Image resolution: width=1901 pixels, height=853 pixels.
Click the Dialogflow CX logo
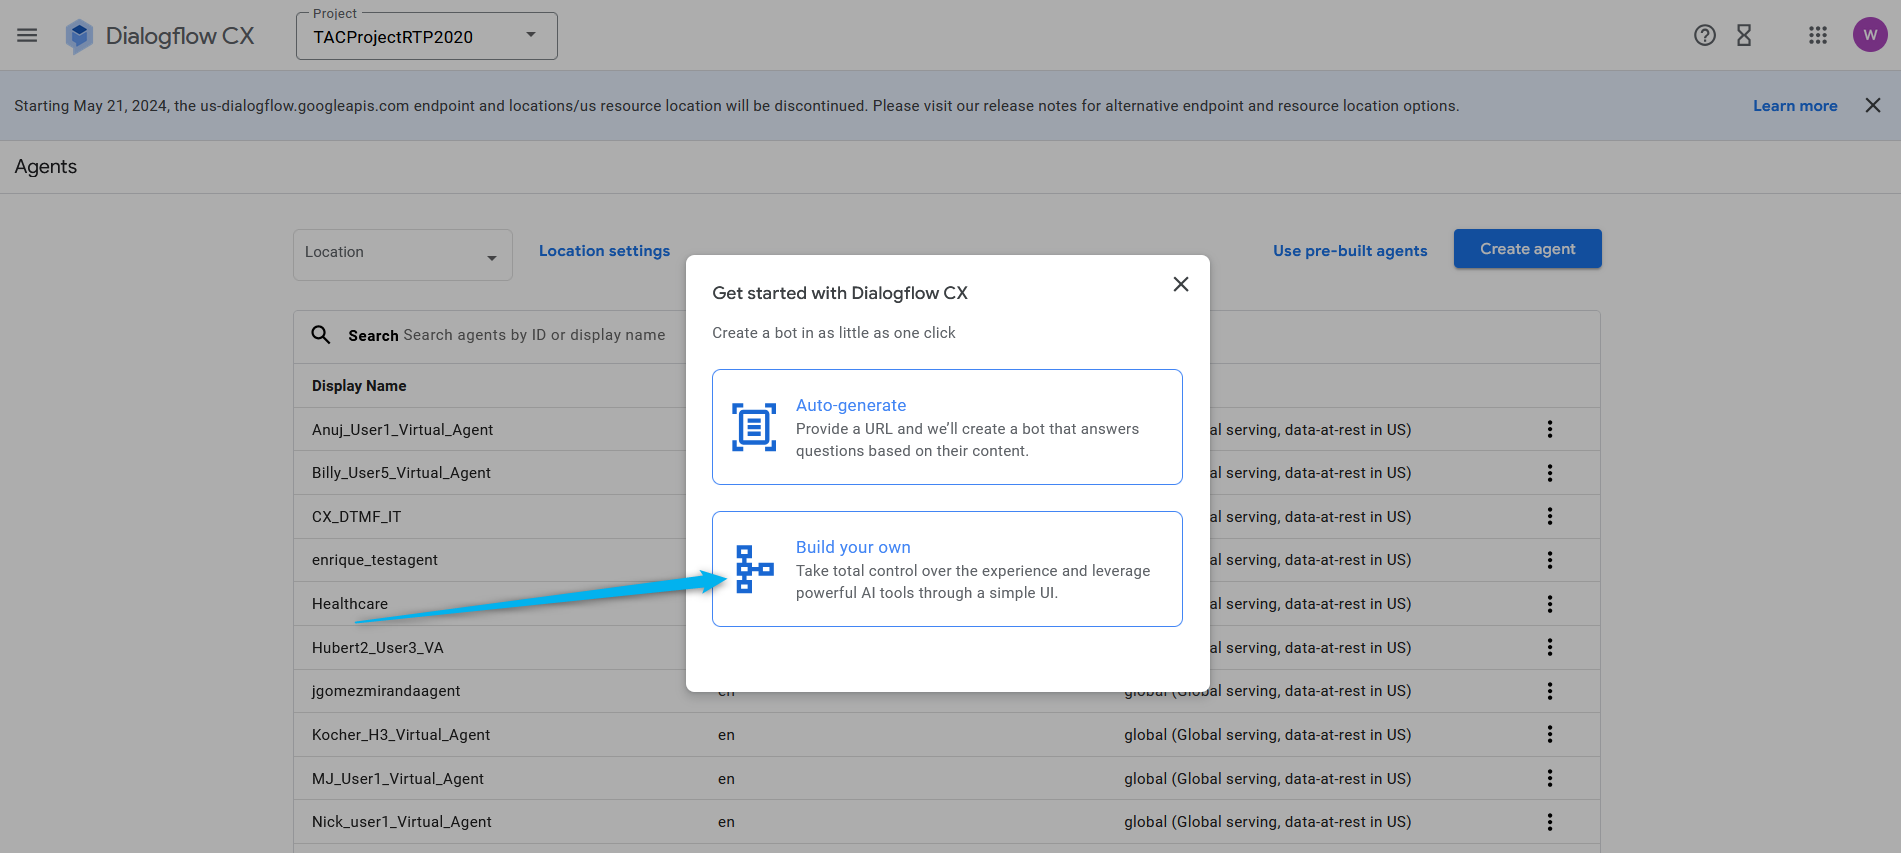point(160,36)
